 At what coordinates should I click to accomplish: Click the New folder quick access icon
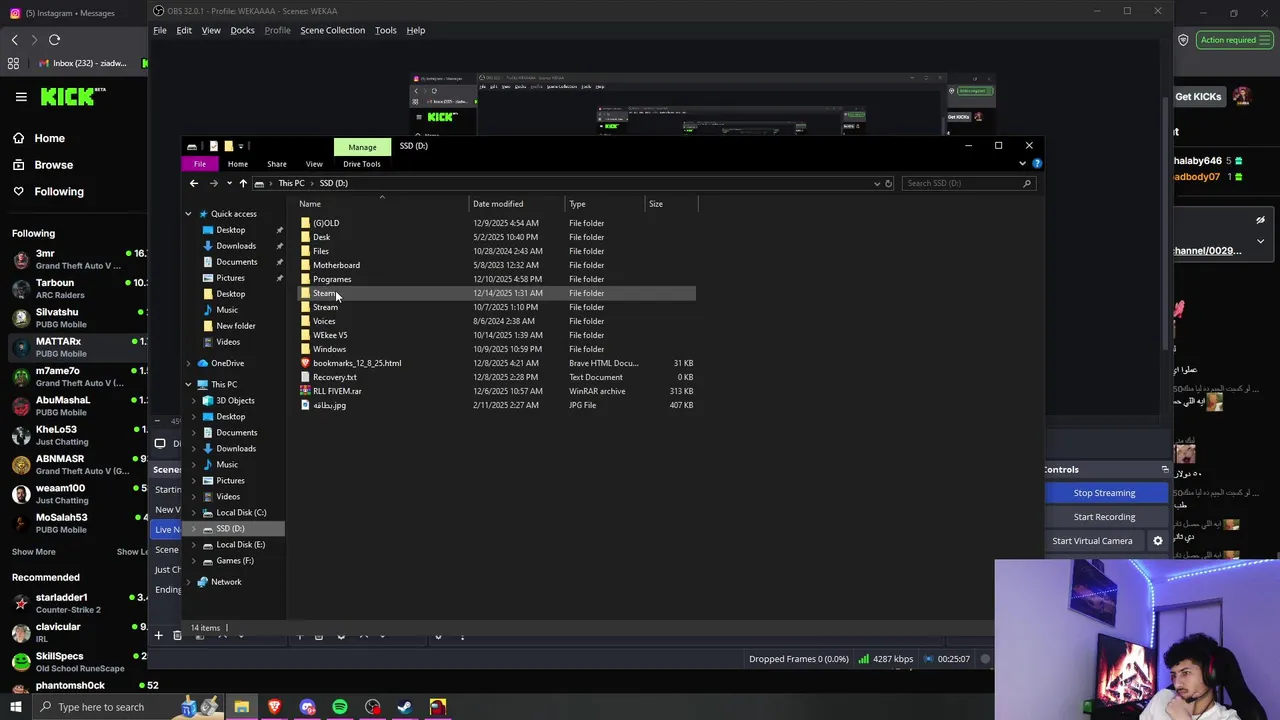pos(228,146)
